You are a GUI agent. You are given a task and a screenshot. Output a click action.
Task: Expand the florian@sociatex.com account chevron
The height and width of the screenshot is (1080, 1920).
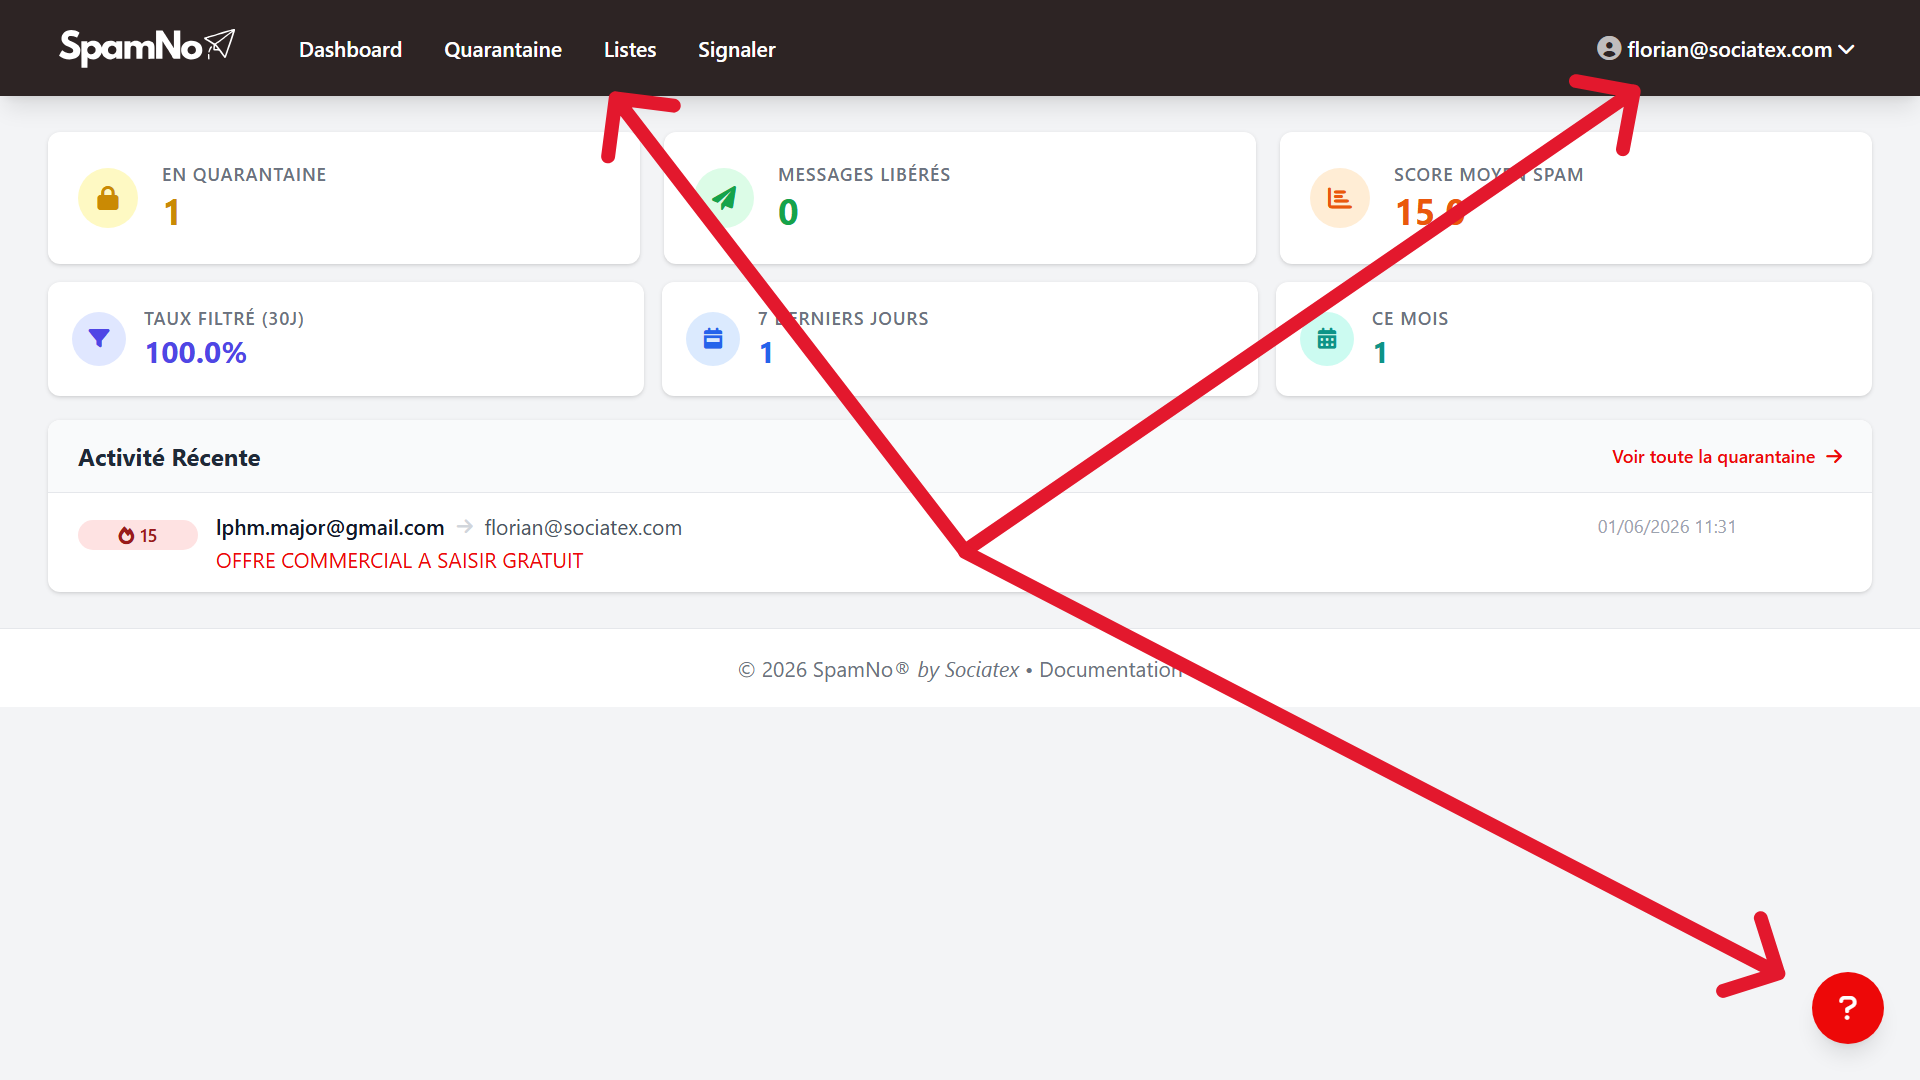[x=1846, y=49]
